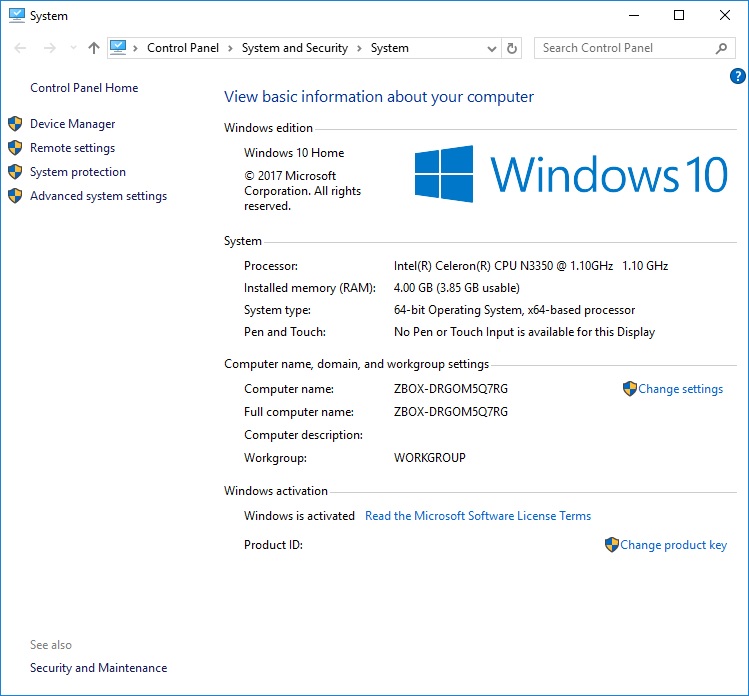Screen dimensions: 749x696
Task: Click the System window title icon
Action: 17,15
